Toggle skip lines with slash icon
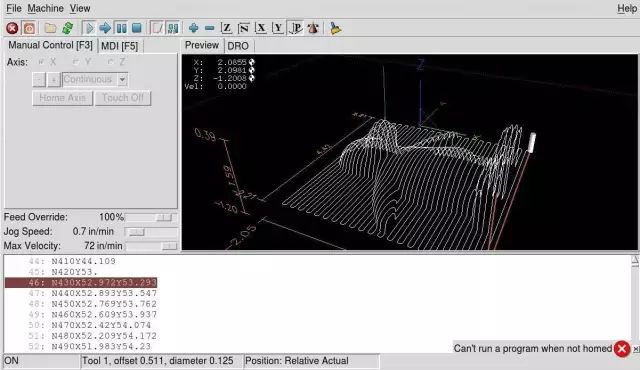This screenshot has height=370, width=640. [157, 28]
